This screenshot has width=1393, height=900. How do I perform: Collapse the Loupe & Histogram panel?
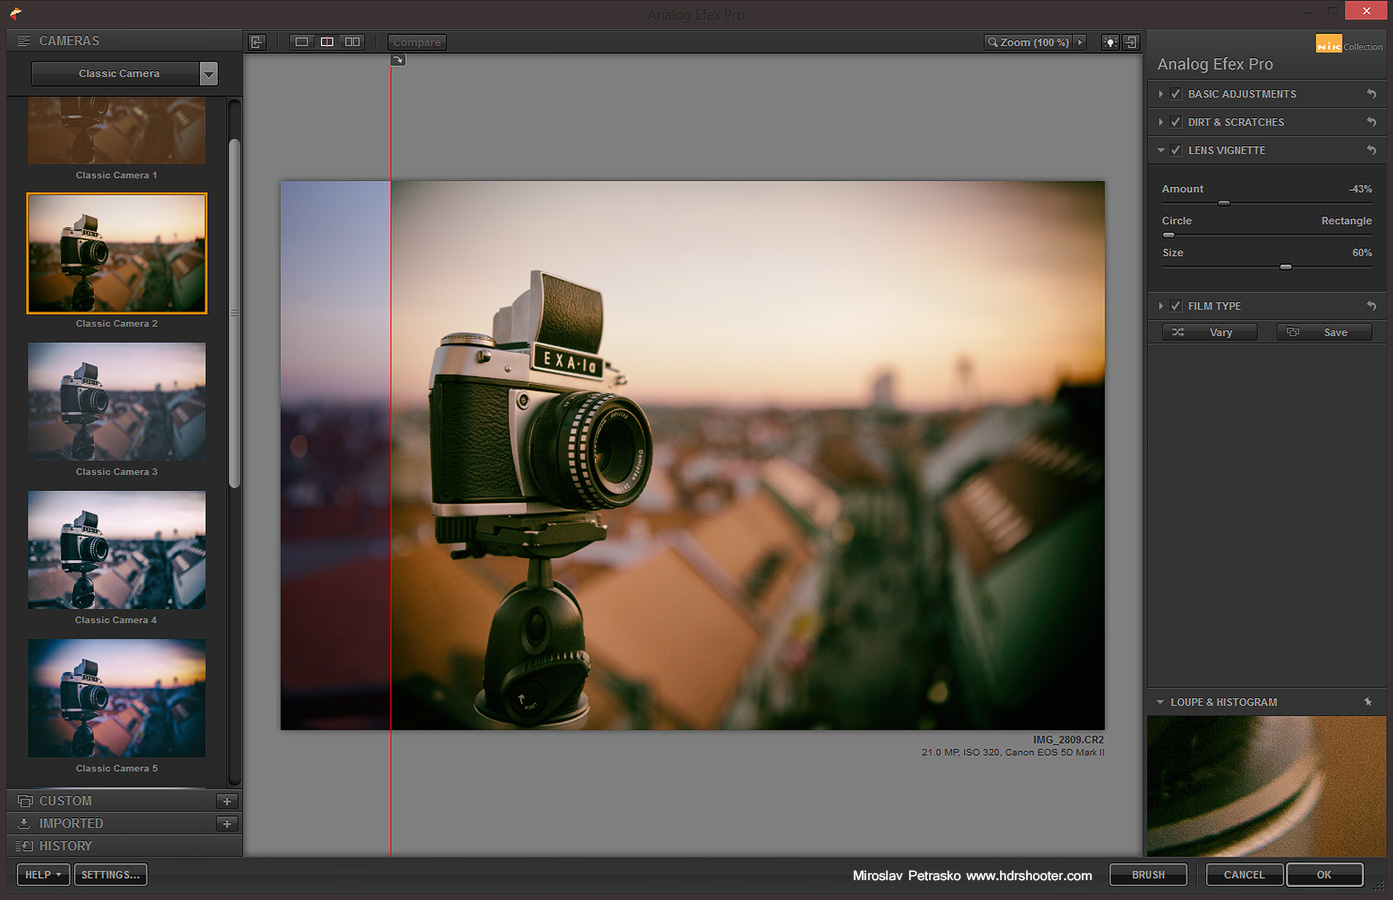[1160, 702]
